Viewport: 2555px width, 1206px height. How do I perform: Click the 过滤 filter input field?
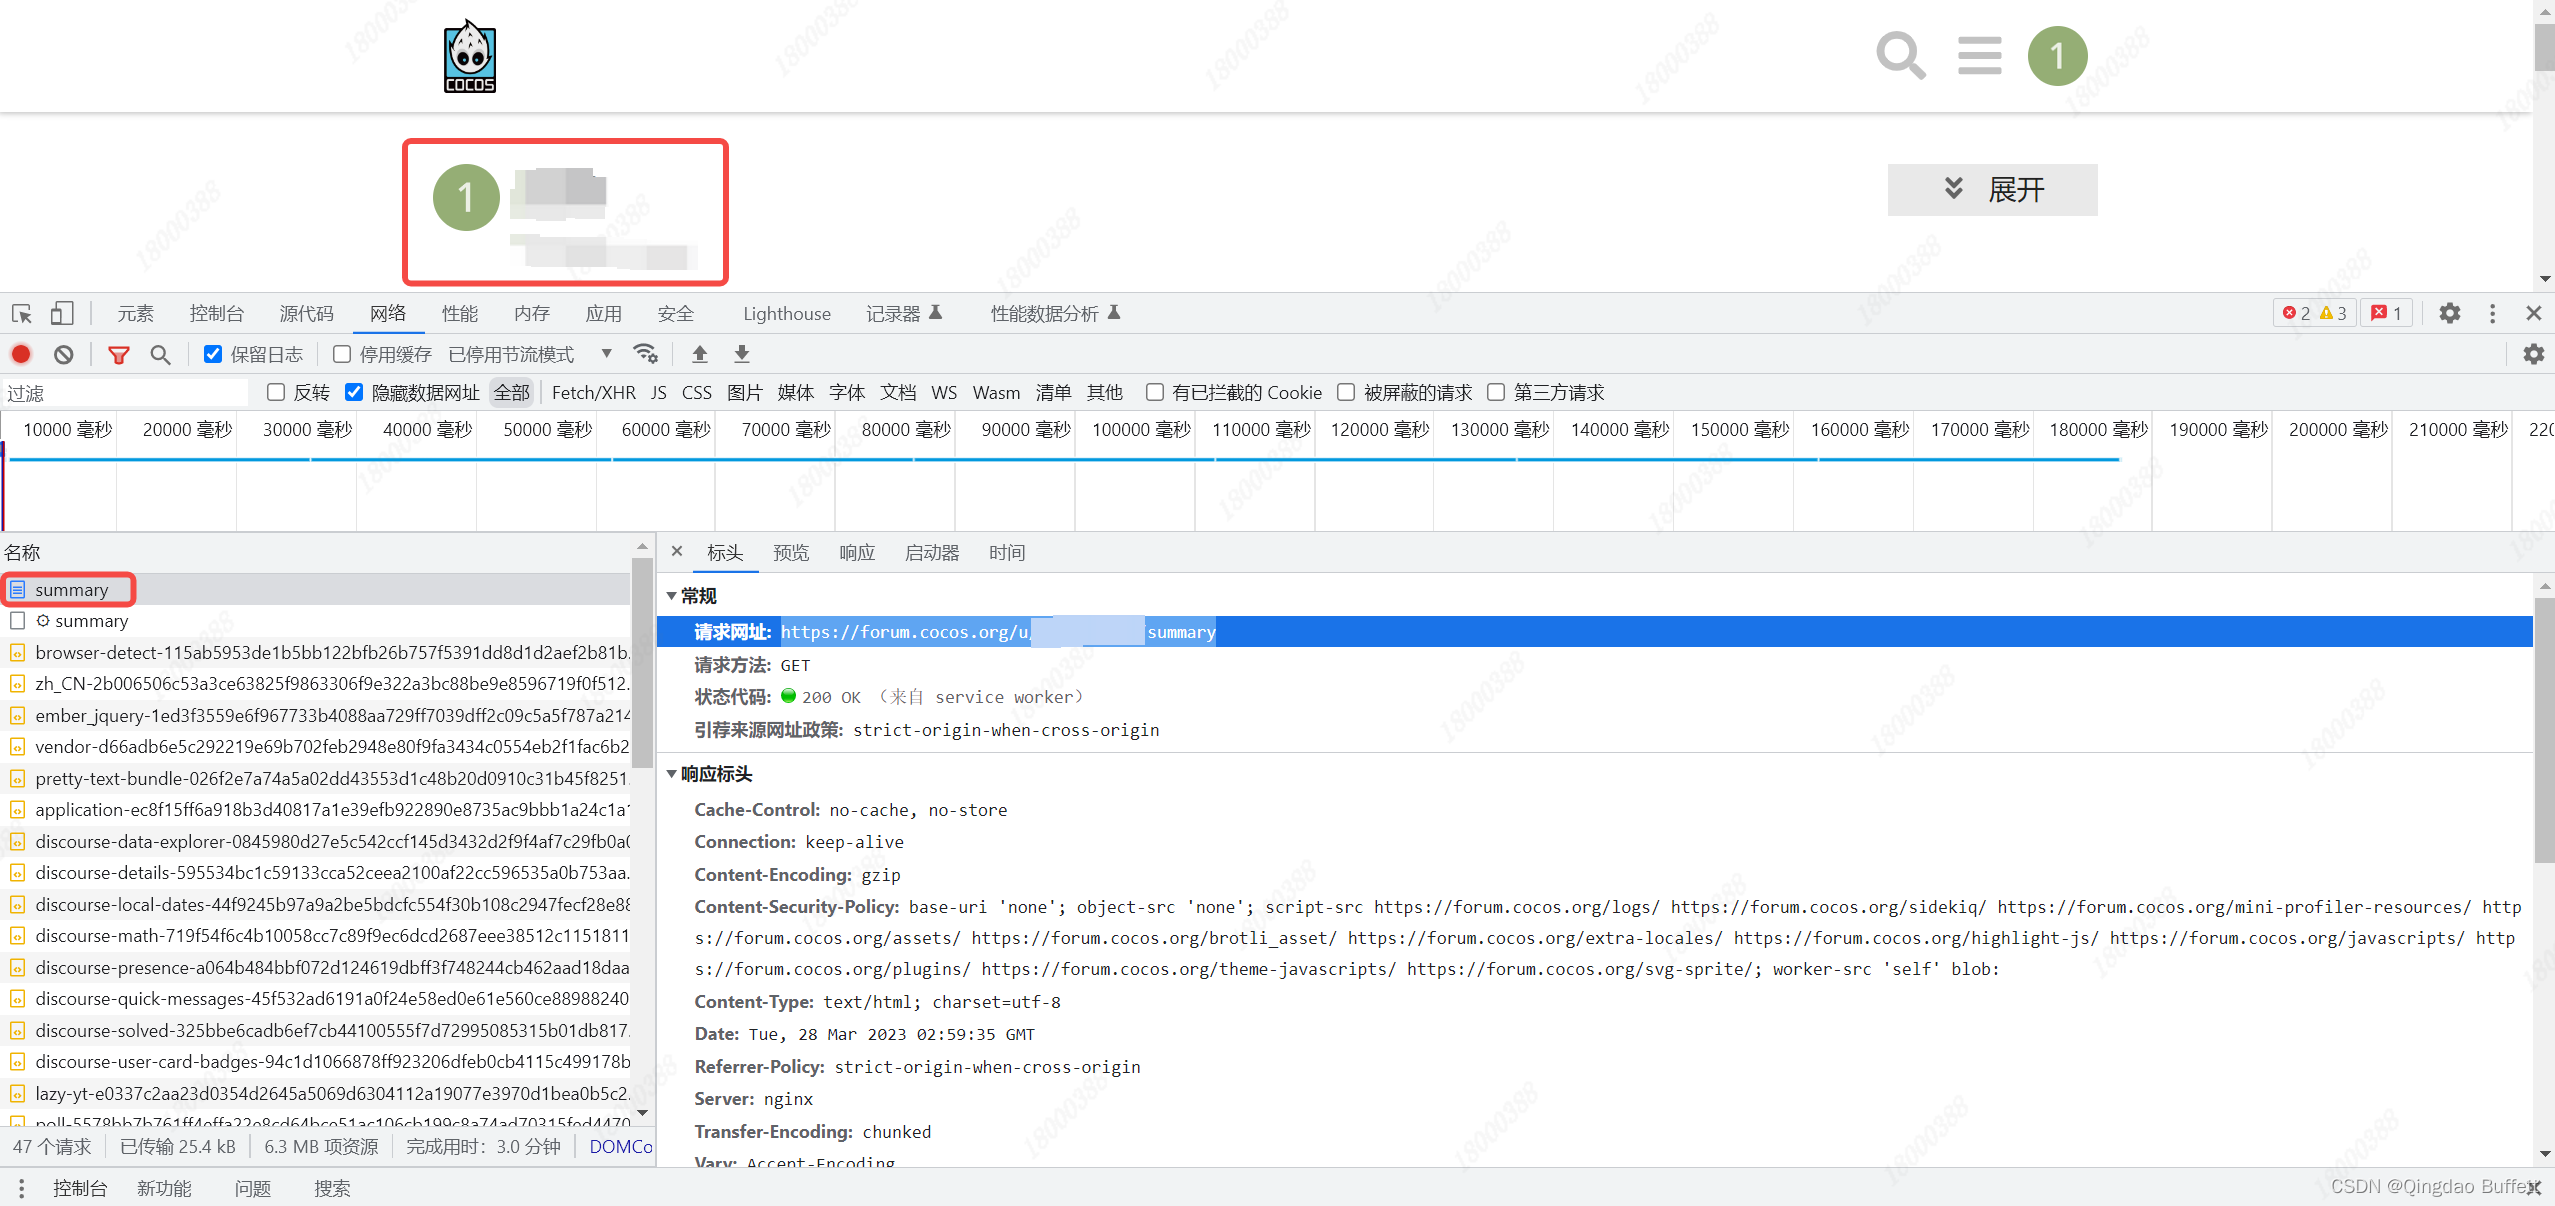coord(125,393)
